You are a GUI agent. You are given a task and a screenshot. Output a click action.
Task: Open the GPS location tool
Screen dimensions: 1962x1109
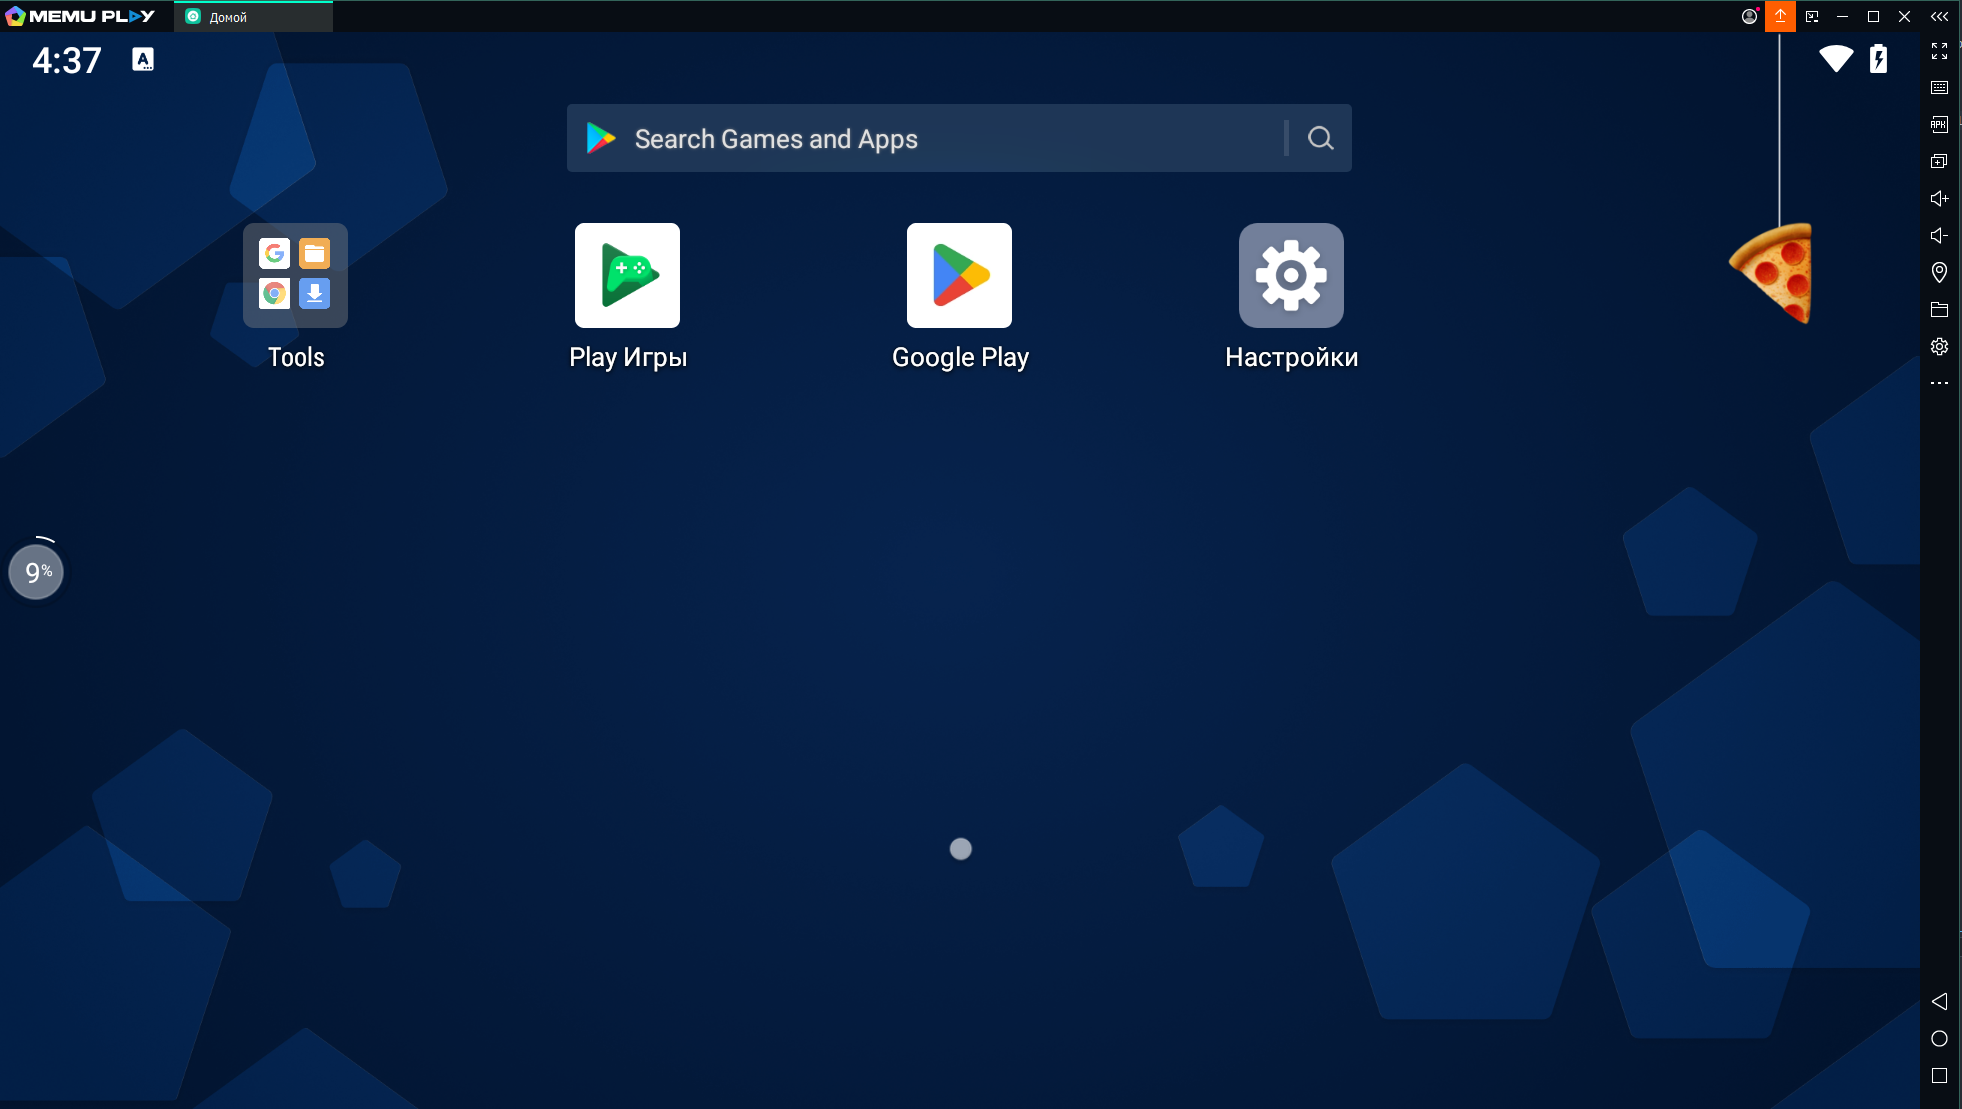1939,272
